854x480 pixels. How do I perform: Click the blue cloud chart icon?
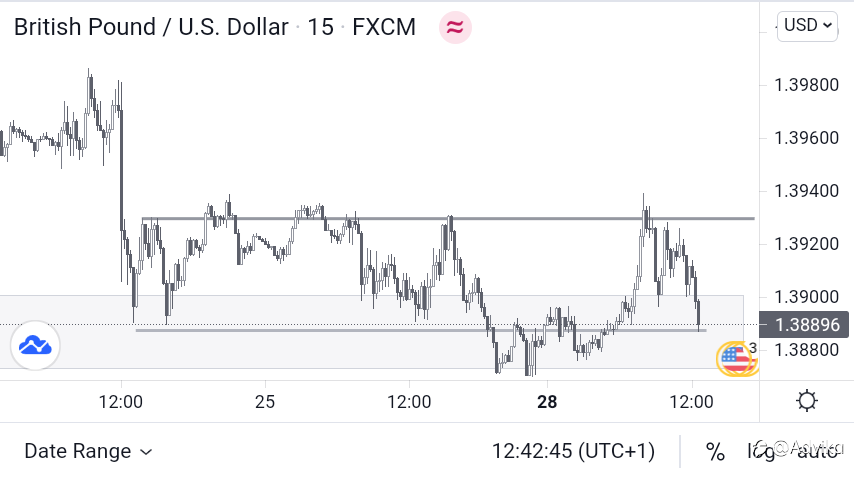pyautogui.click(x=35, y=346)
